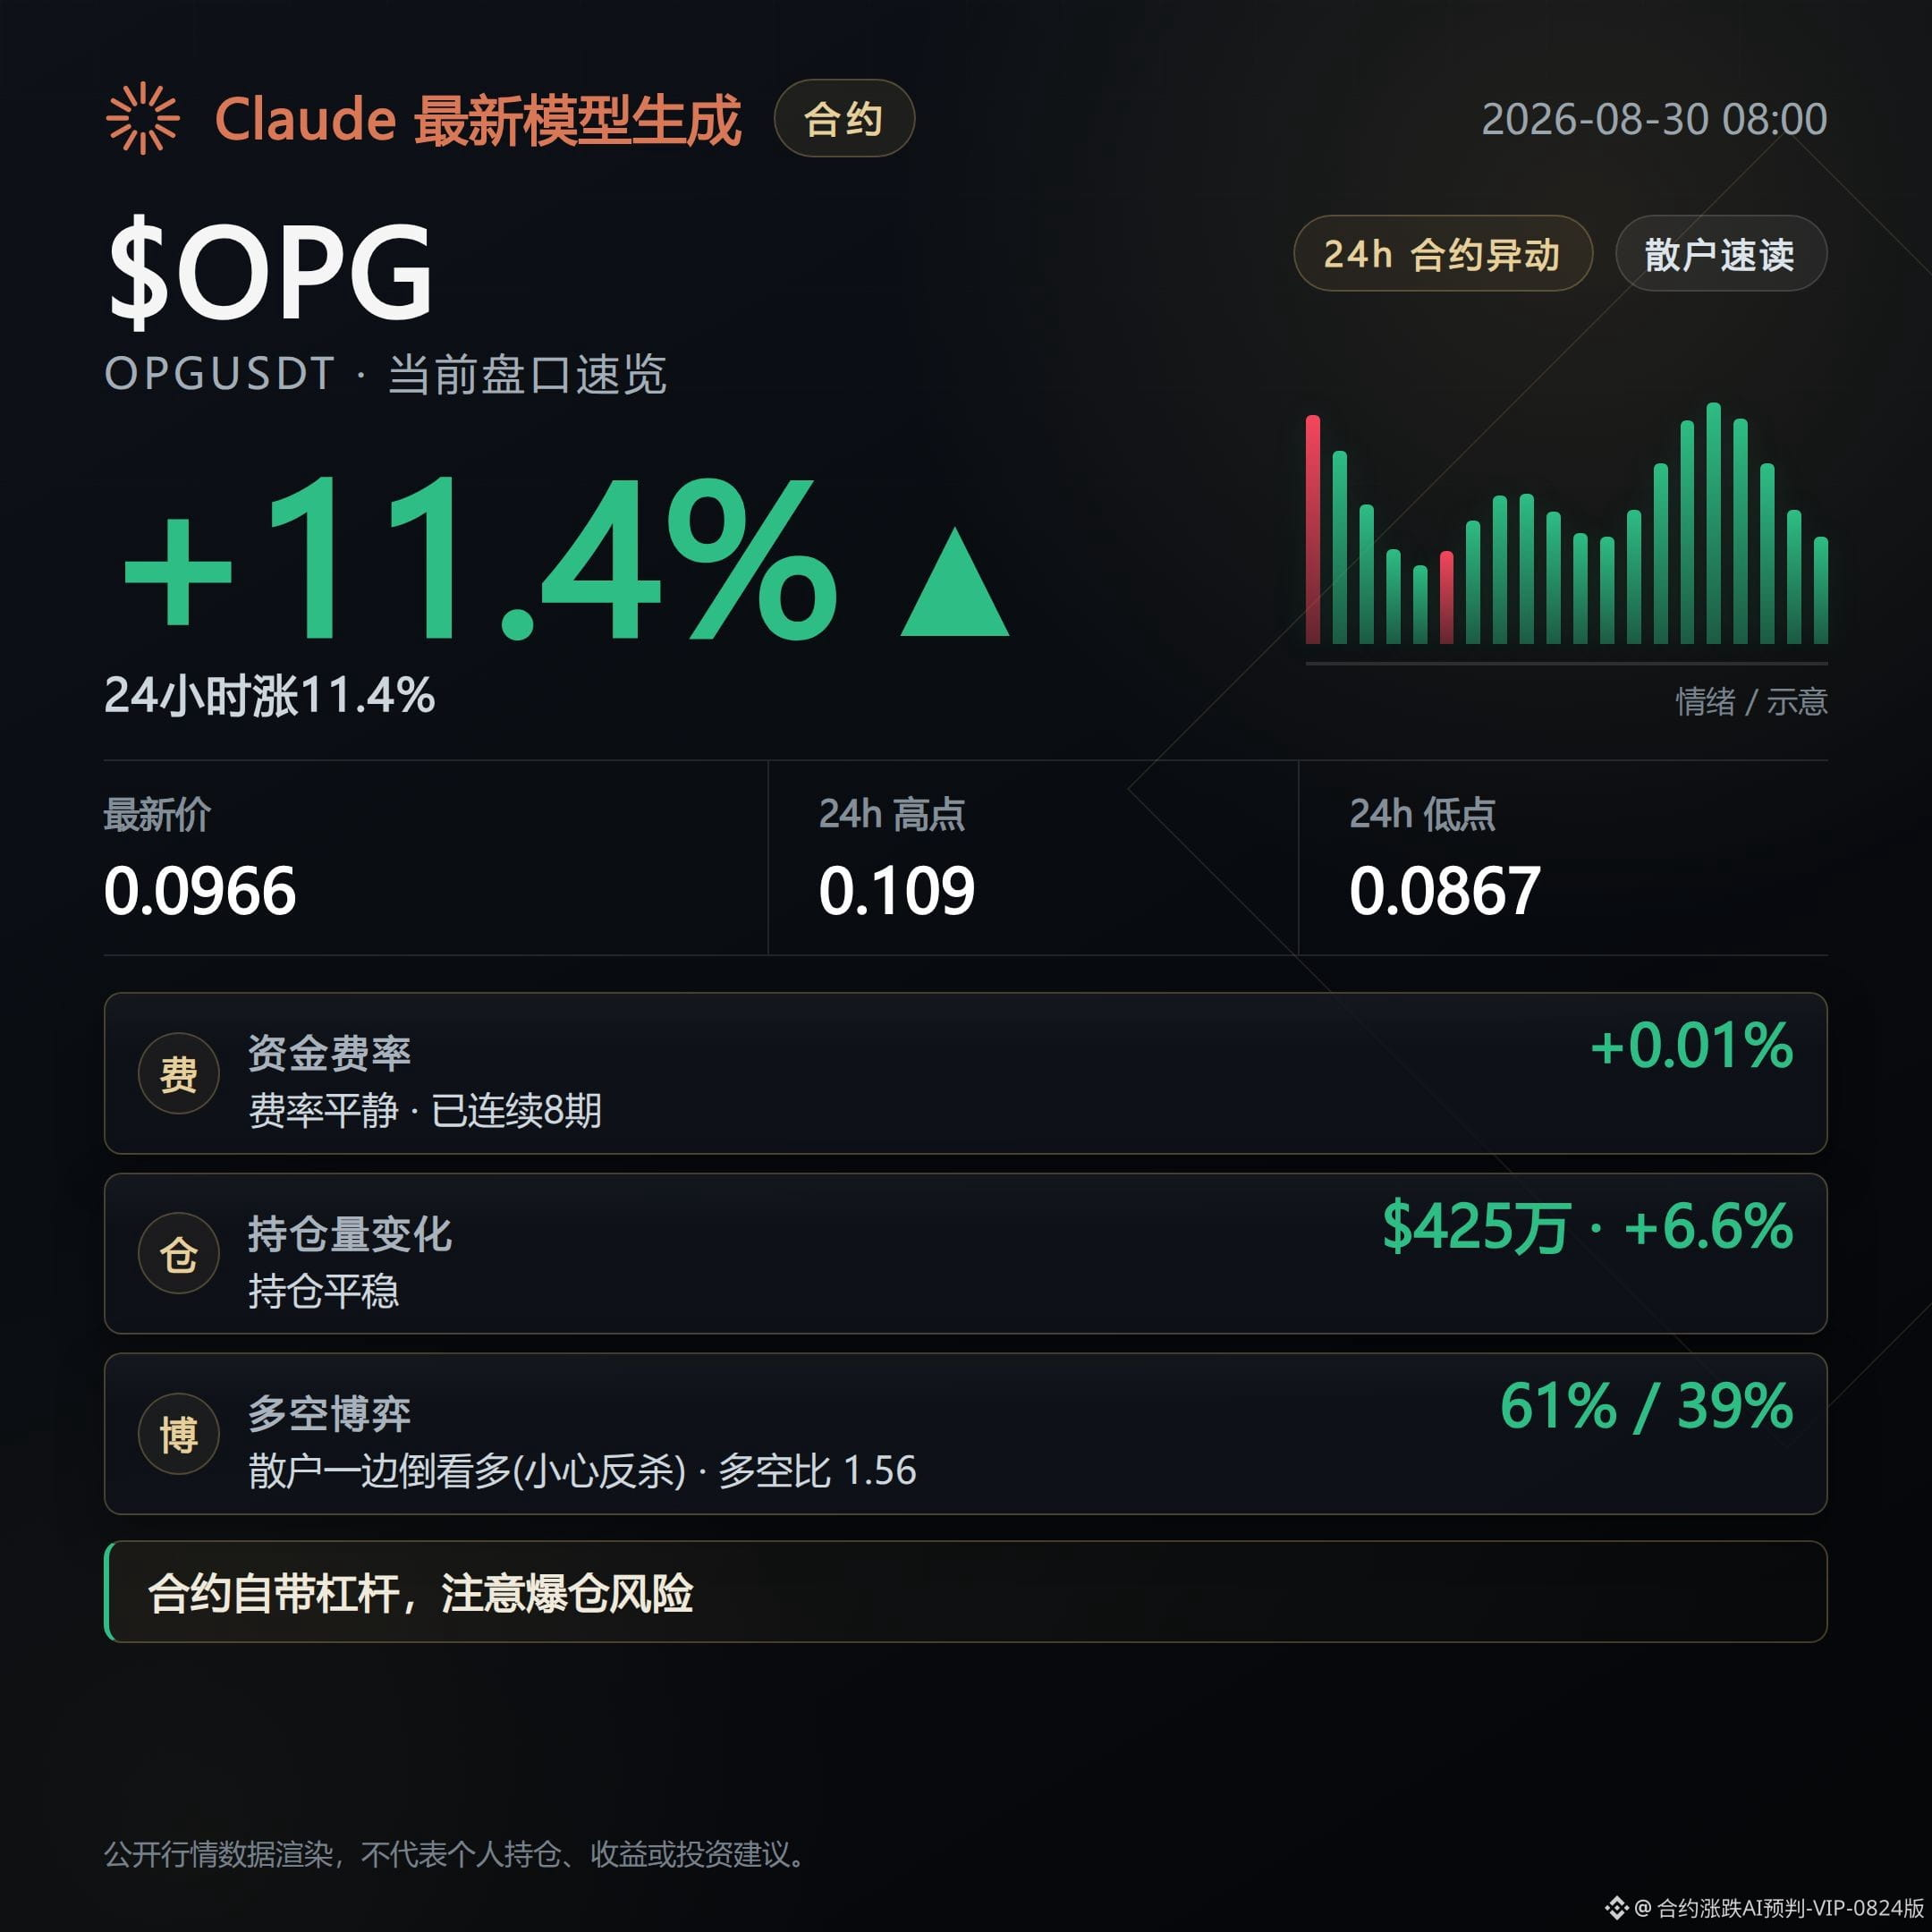Click the green up-triangle indicator

[955, 582]
